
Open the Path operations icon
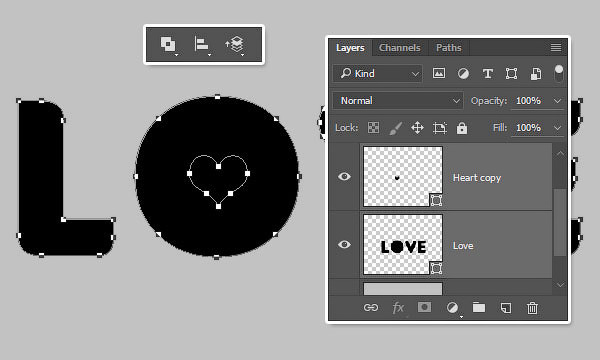[x=168, y=44]
